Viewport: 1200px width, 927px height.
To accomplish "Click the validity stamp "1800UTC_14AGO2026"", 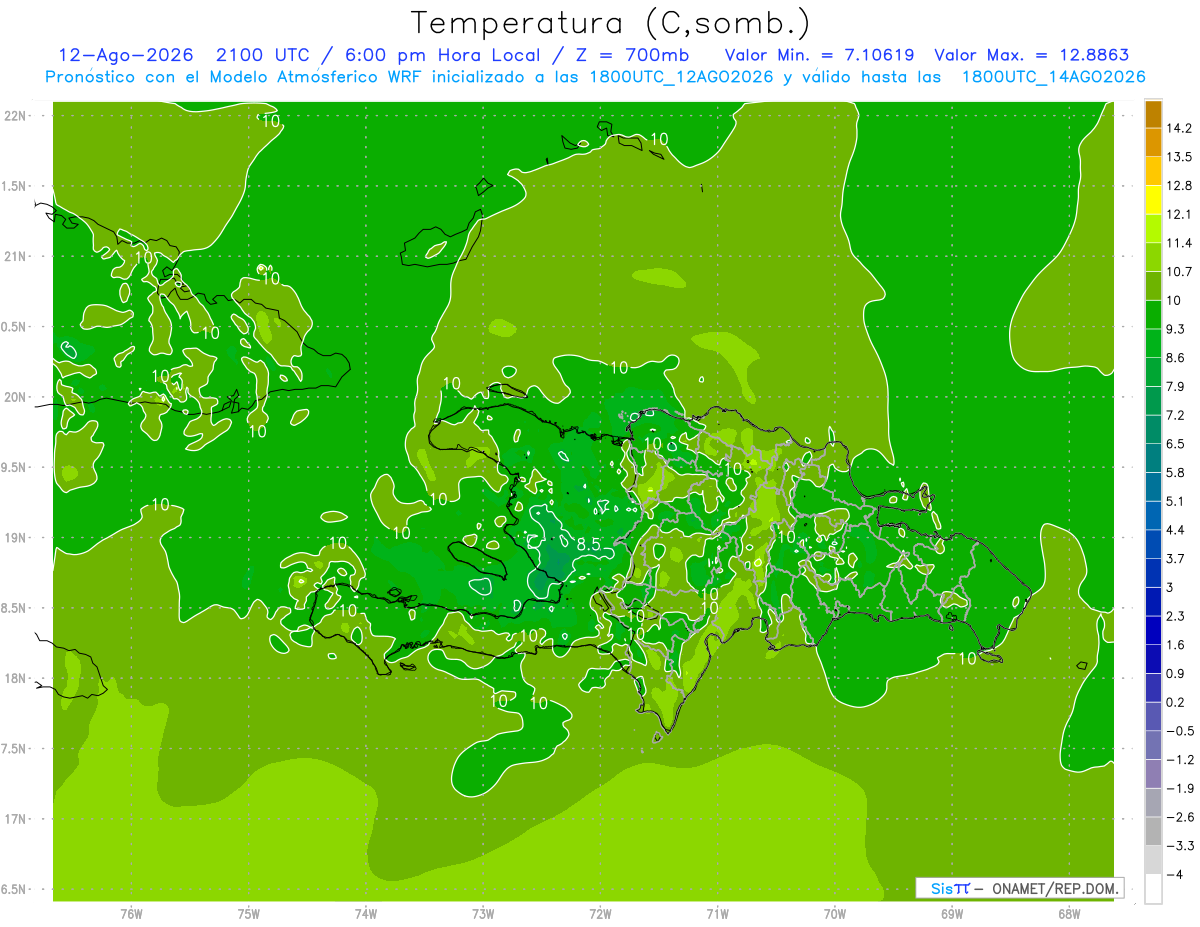I will pyautogui.click(x=1053, y=77).
